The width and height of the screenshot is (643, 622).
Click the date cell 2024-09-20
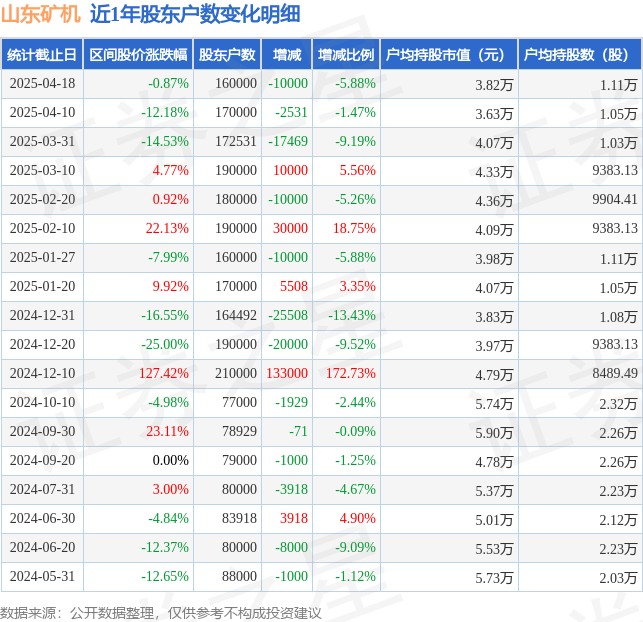click(43, 460)
